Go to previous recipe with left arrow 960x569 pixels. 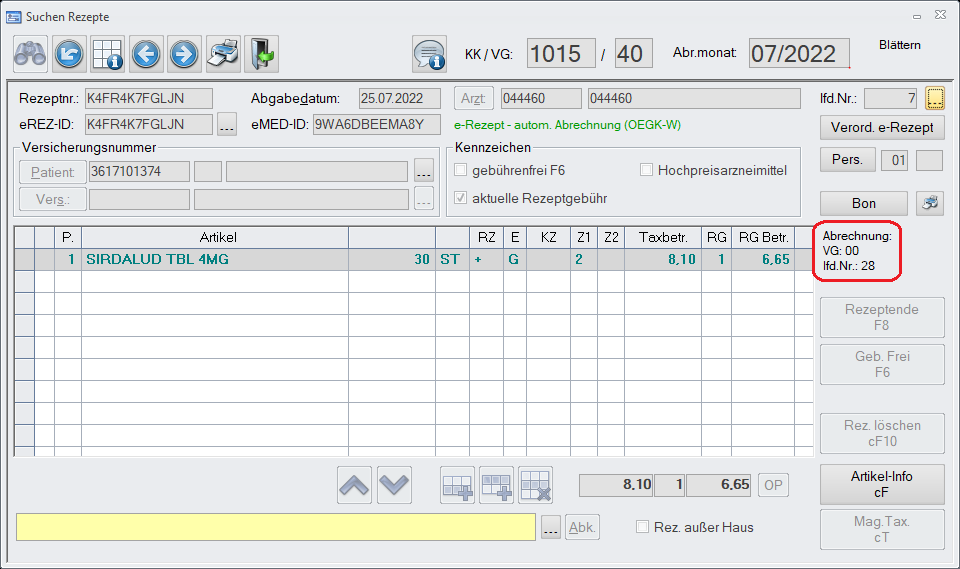[146, 53]
